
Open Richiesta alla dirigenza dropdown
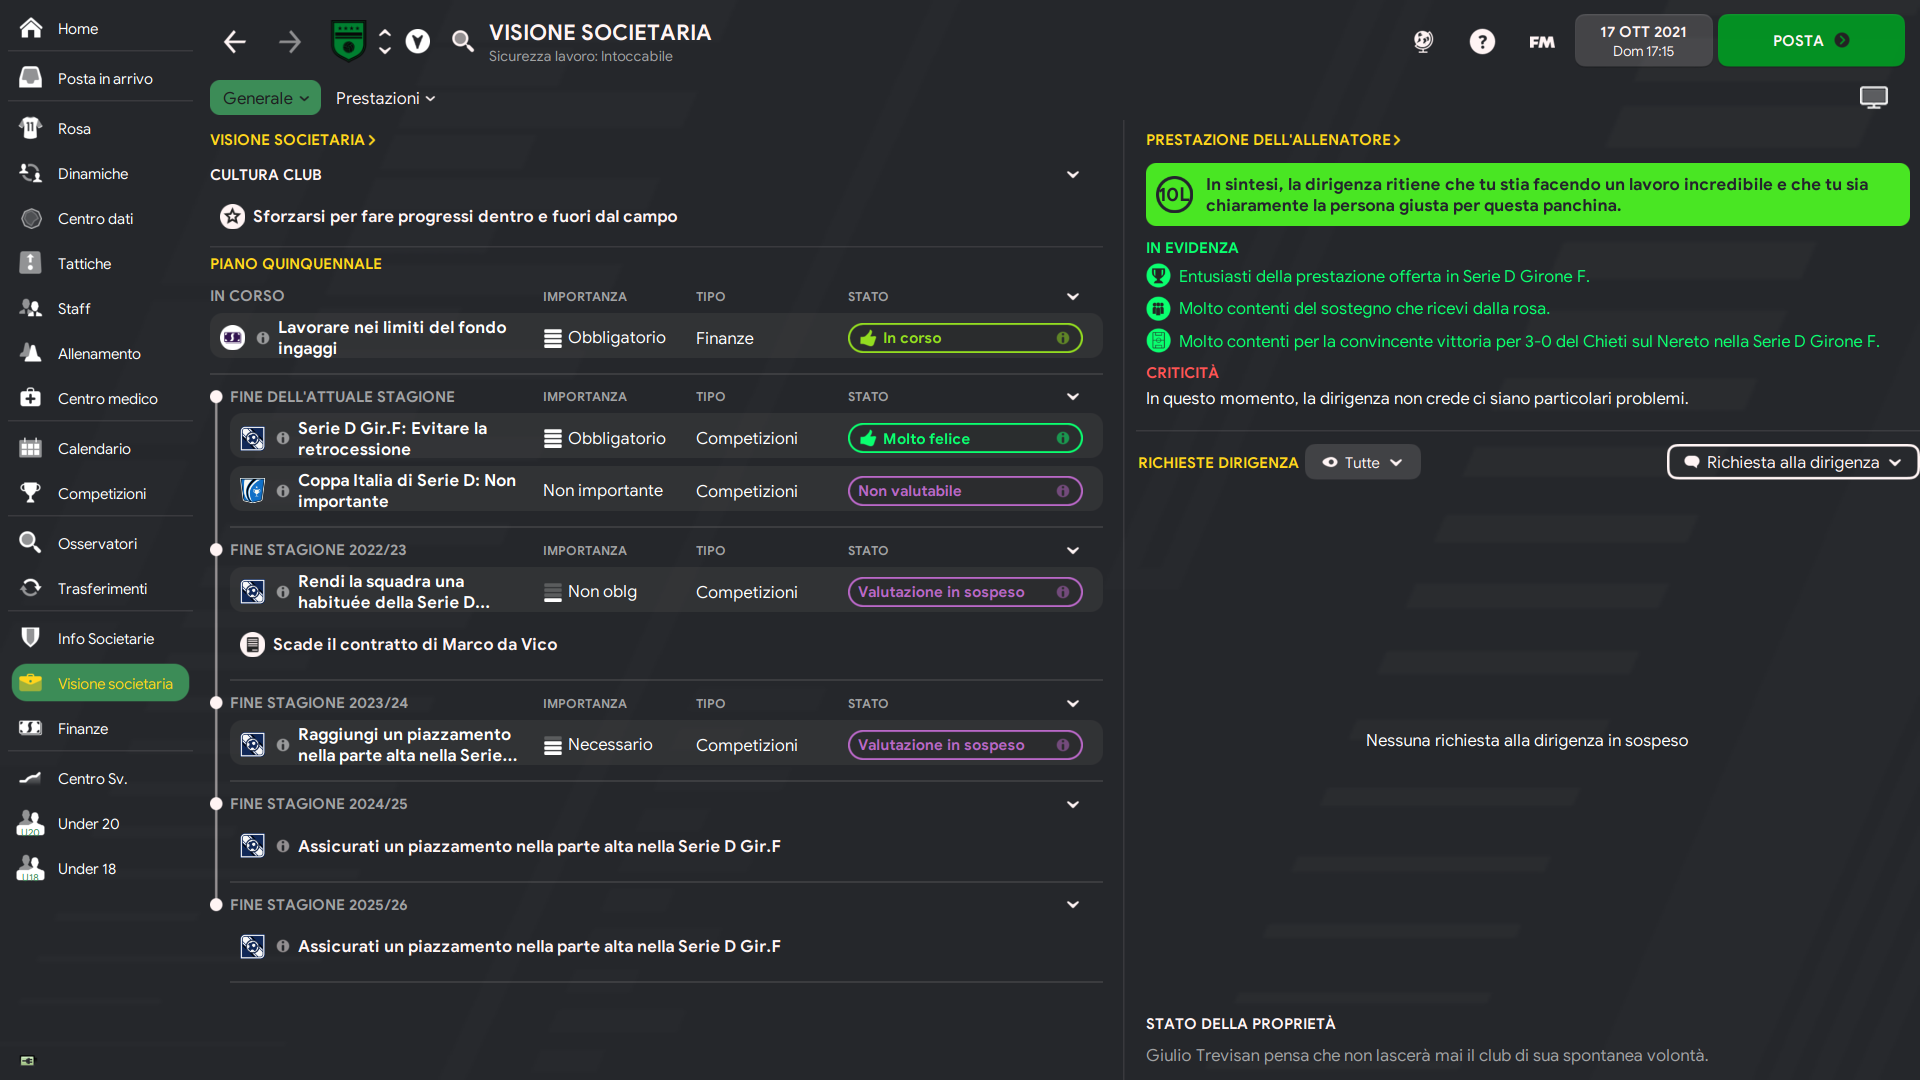coord(1792,462)
